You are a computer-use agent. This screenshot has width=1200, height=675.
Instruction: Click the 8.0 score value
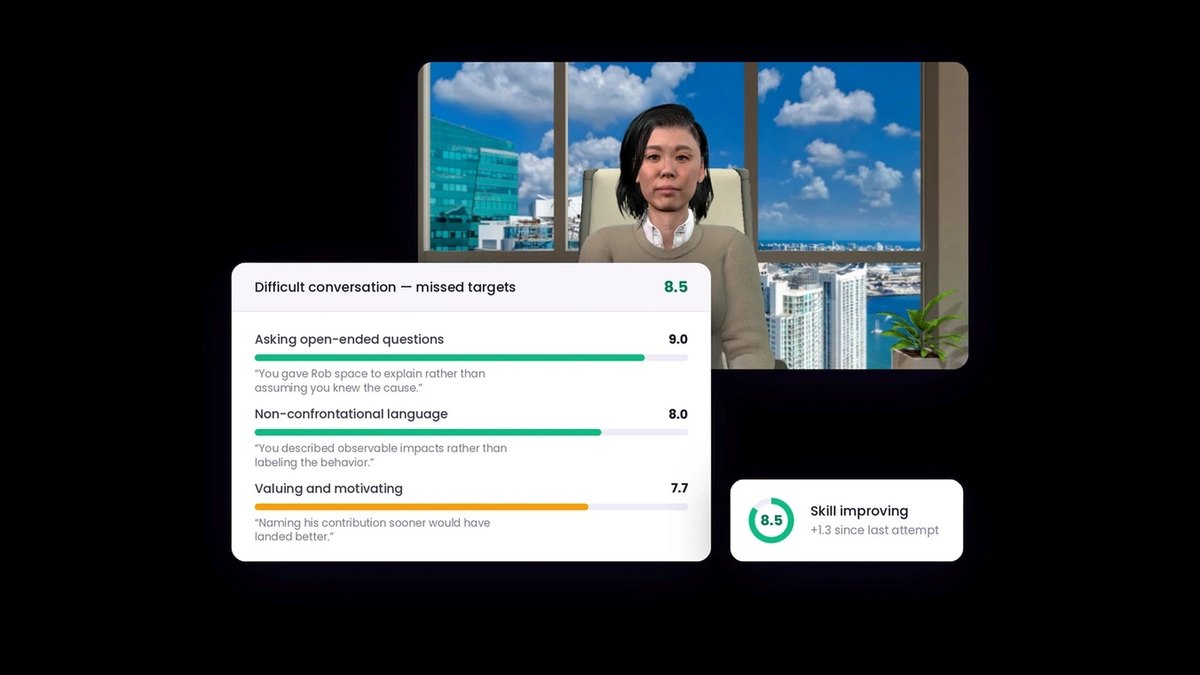[678, 414]
